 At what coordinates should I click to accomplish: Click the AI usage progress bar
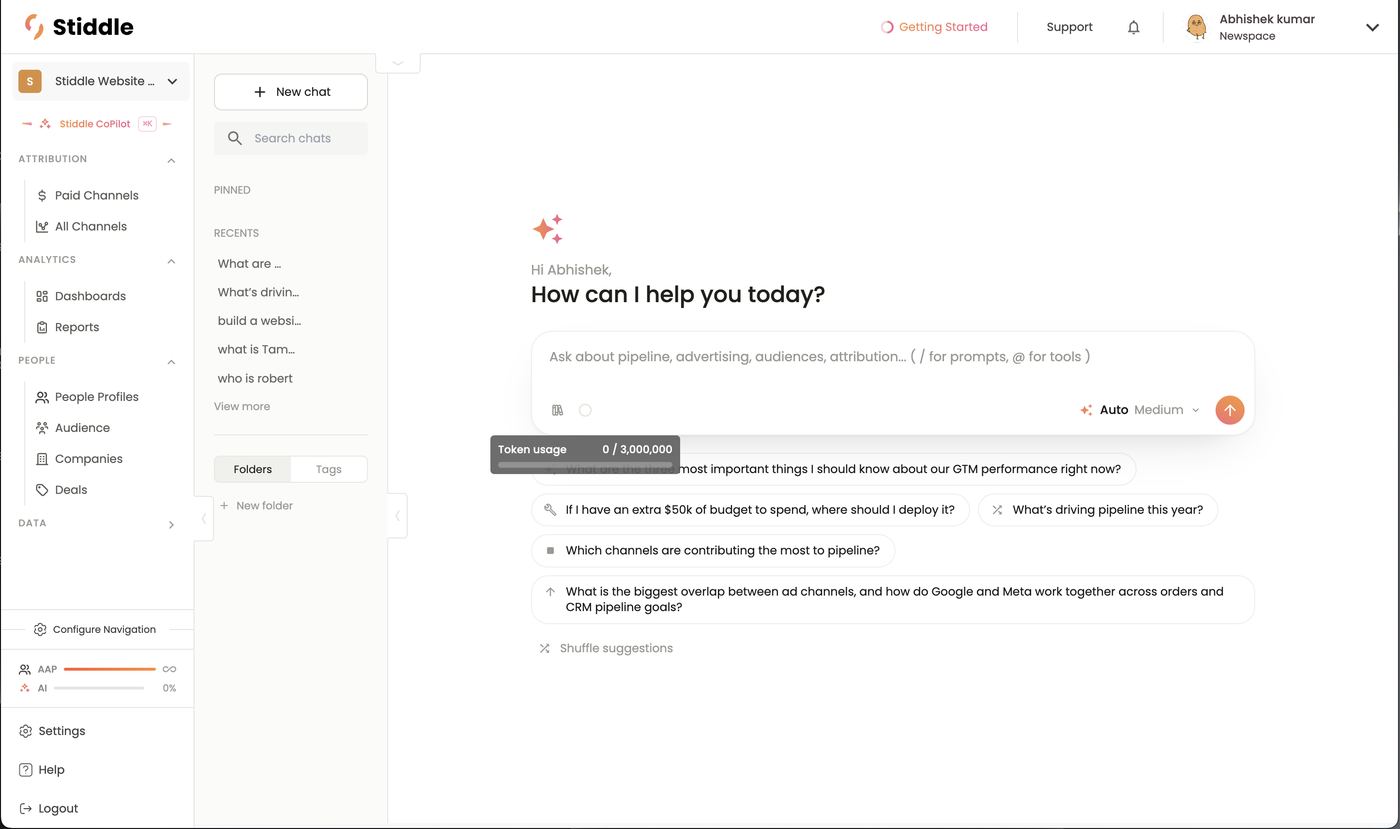[x=99, y=689]
